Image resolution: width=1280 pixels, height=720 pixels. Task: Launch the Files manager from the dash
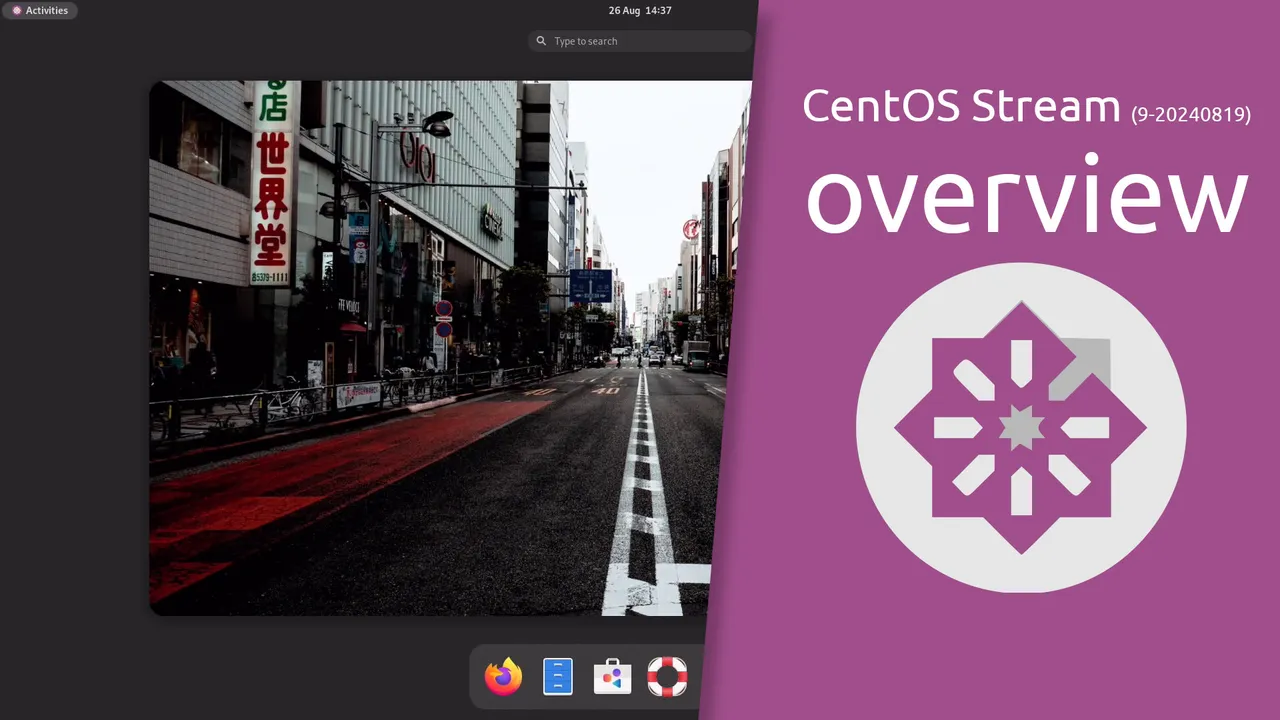(558, 677)
